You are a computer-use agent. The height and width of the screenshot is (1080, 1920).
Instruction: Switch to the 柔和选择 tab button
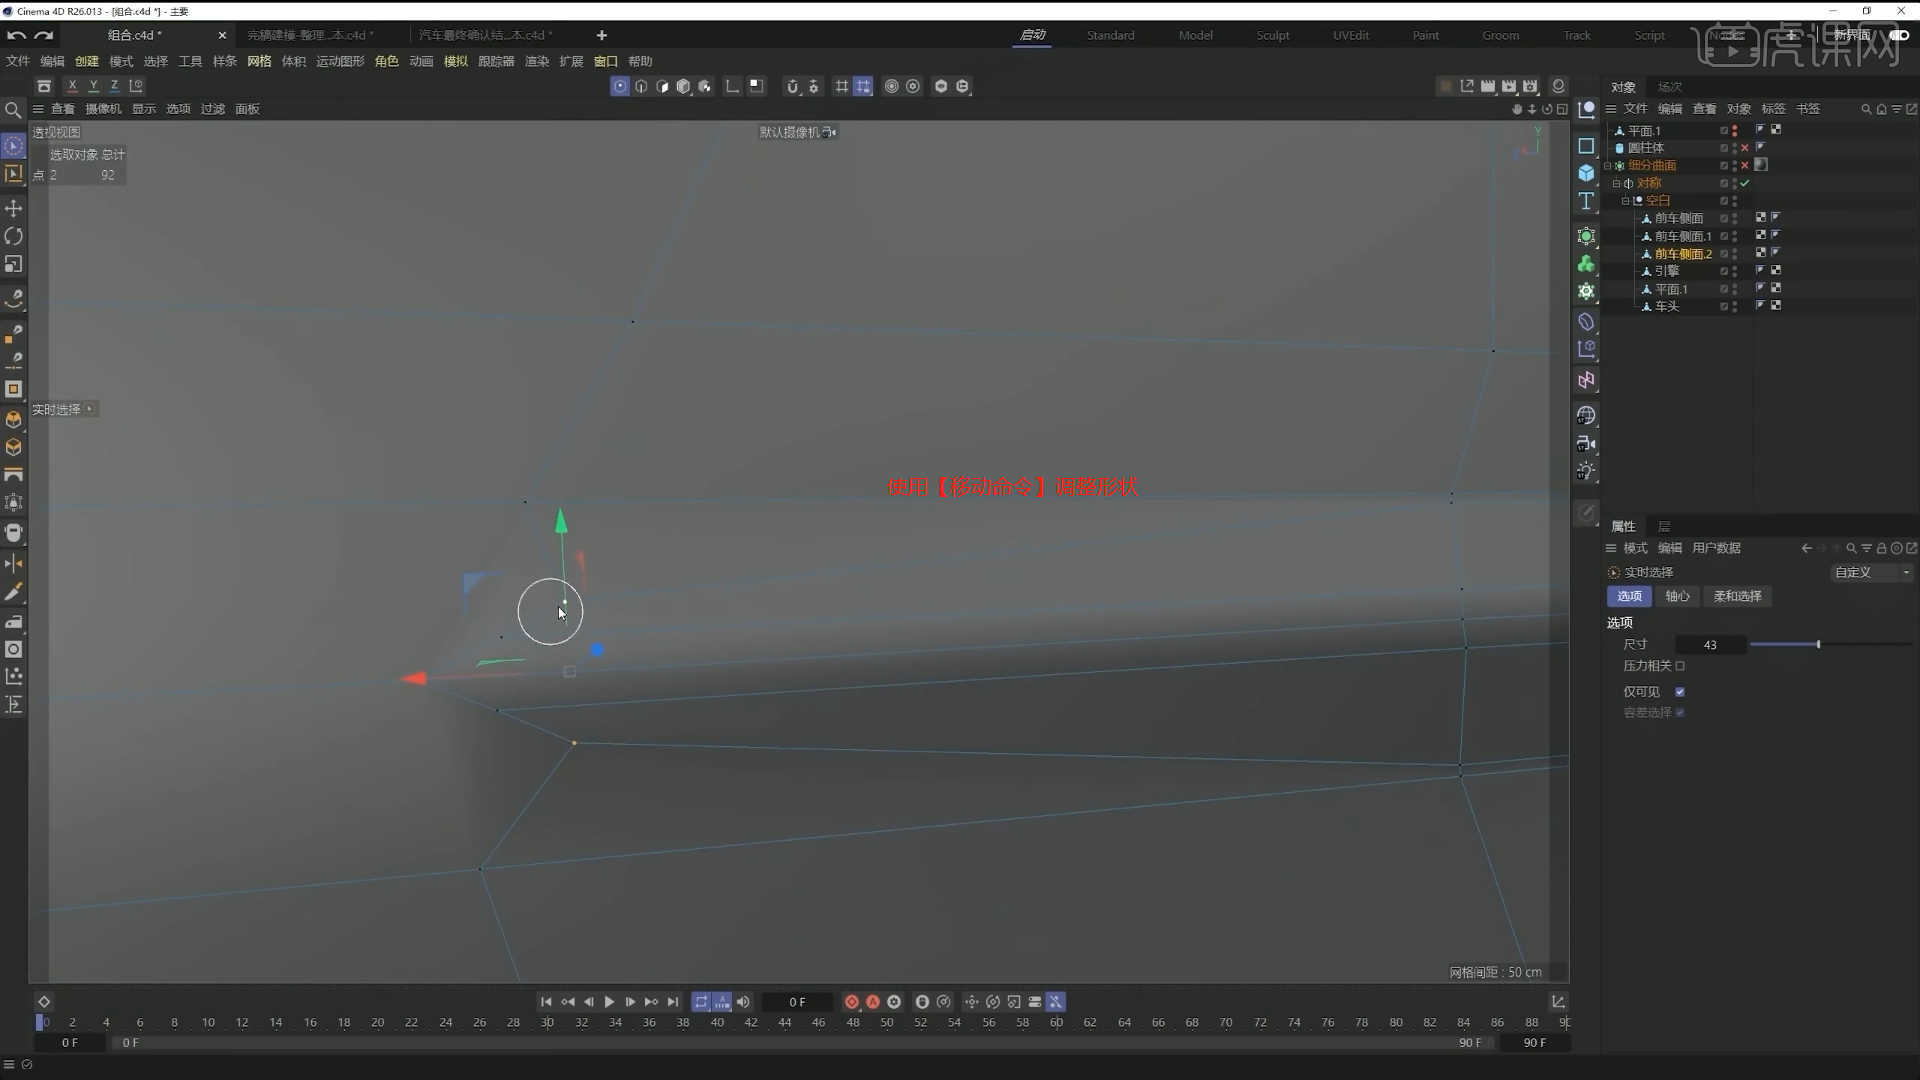coord(1737,596)
